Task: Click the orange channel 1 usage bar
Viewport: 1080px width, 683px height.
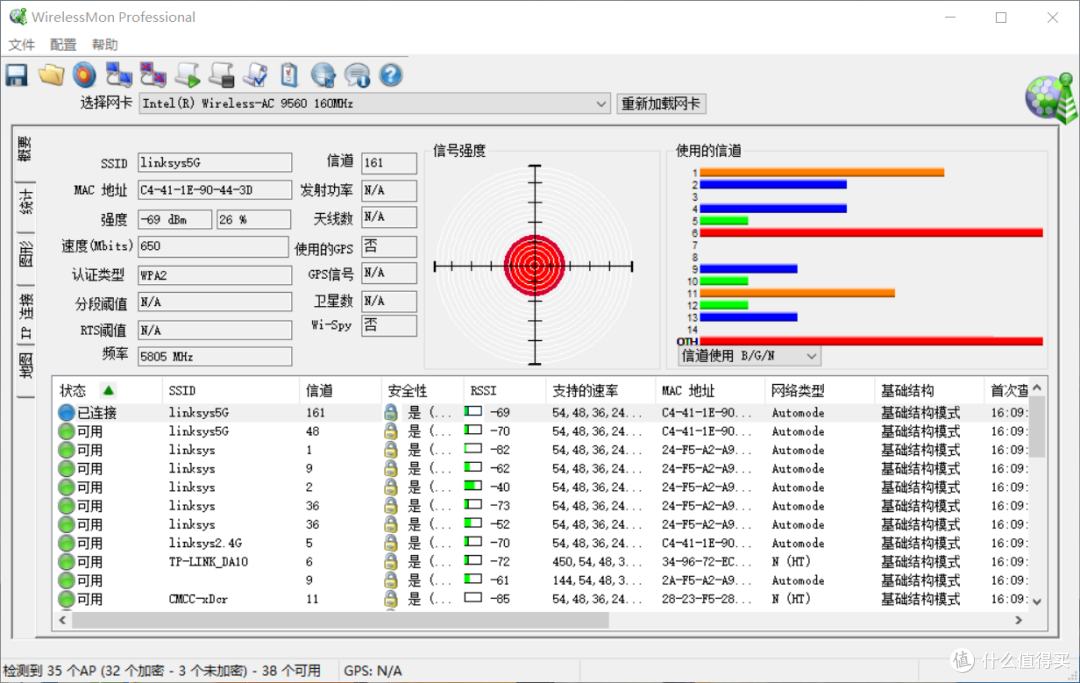Action: (x=822, y=173)
